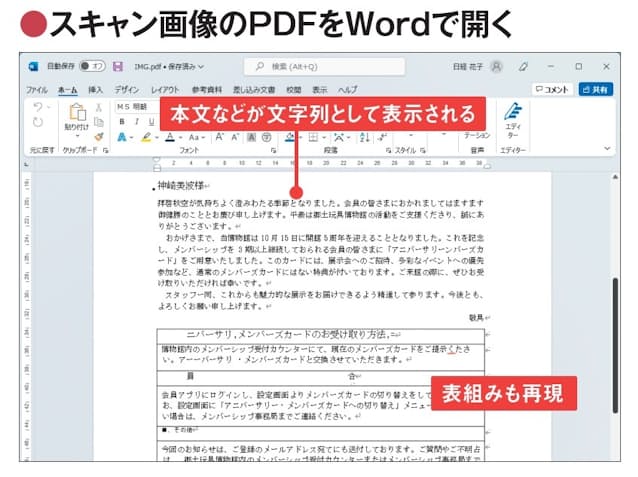The height and width of the screenshot is (477, 638).
Task: Open the デザイン tab
Action: pos(127,90)
